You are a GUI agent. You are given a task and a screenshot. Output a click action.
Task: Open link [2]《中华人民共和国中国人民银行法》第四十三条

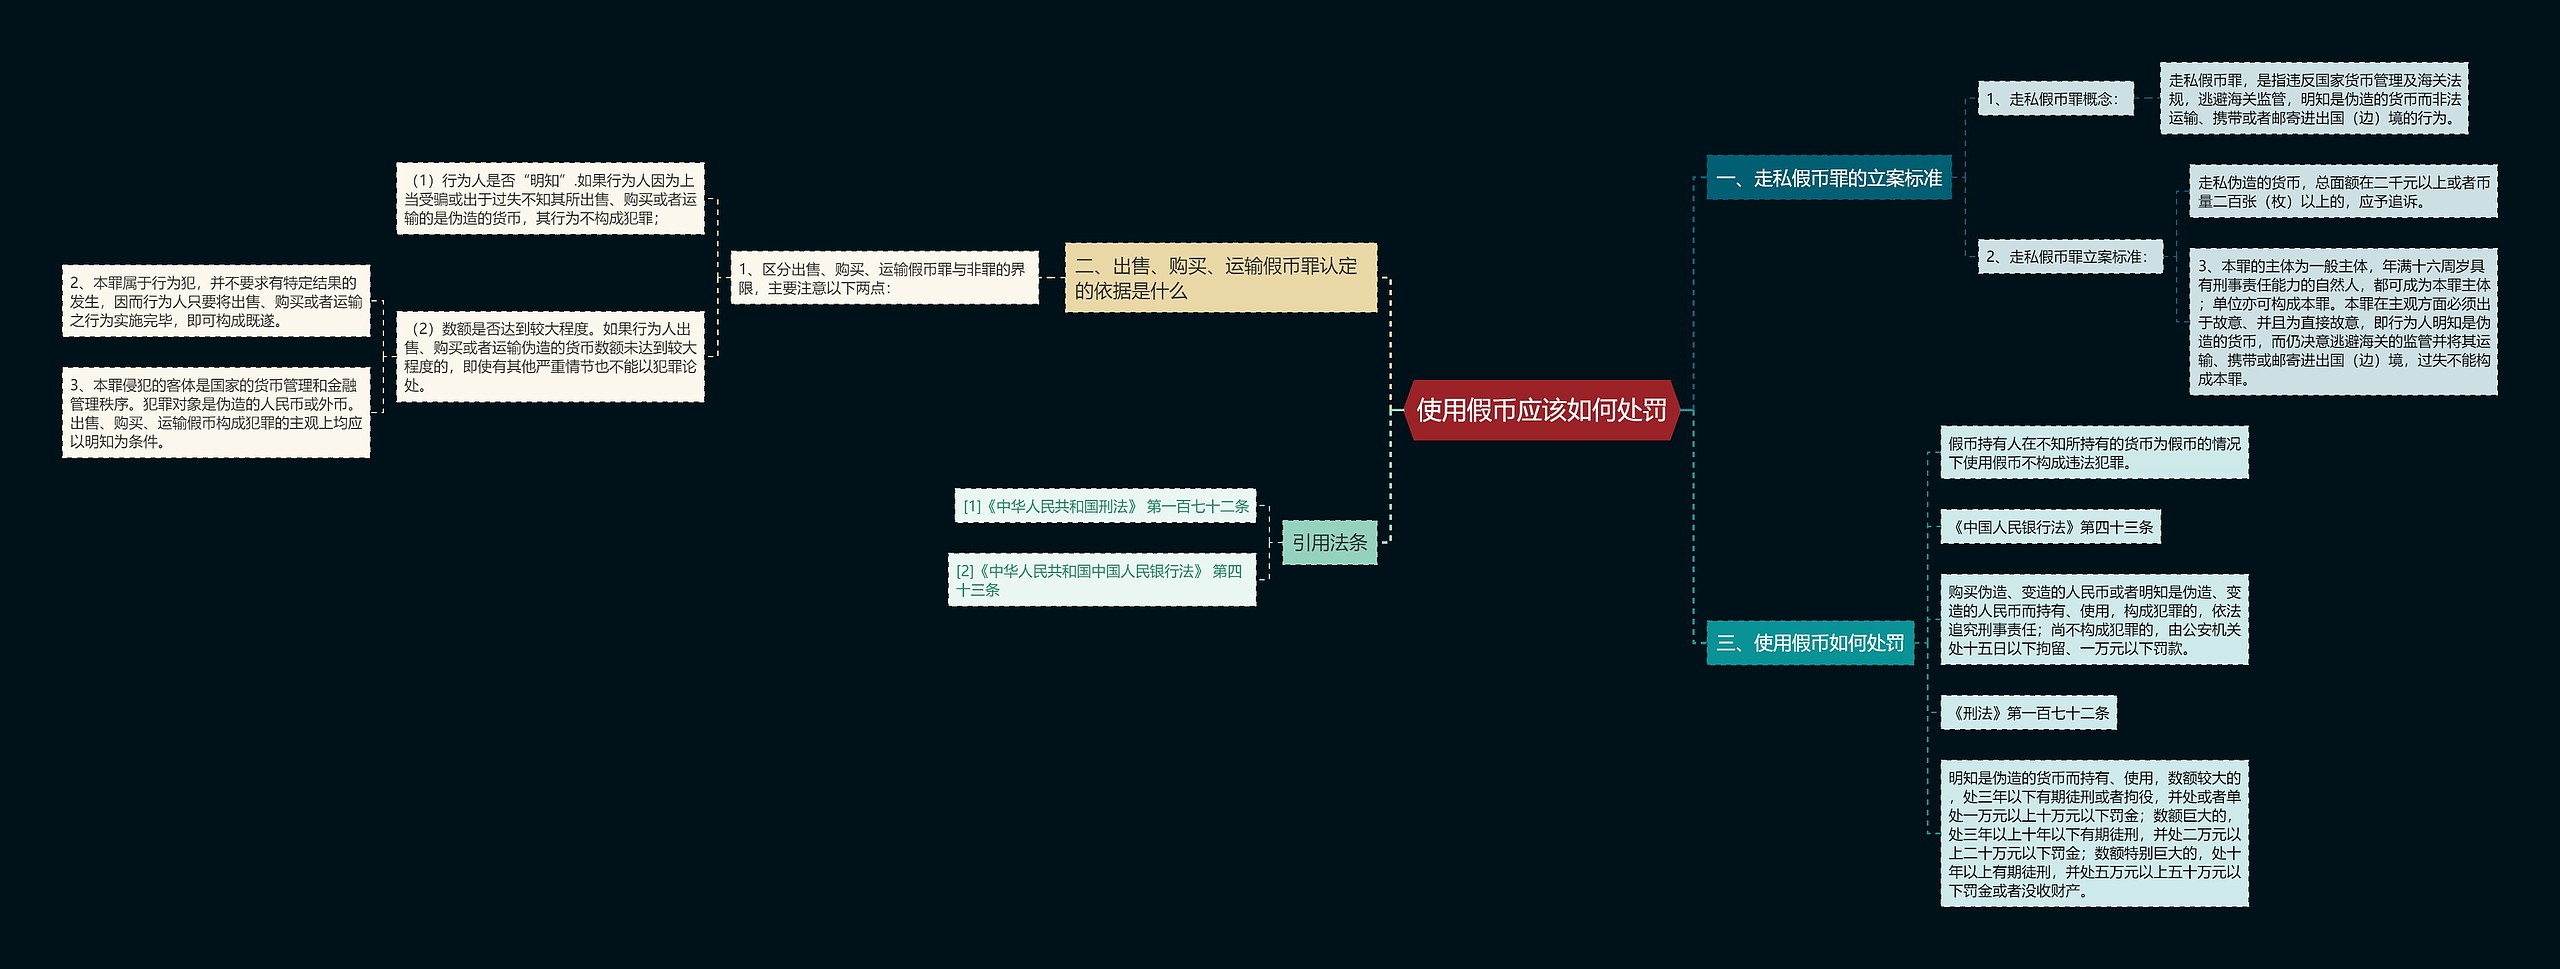coord(1102,580)
